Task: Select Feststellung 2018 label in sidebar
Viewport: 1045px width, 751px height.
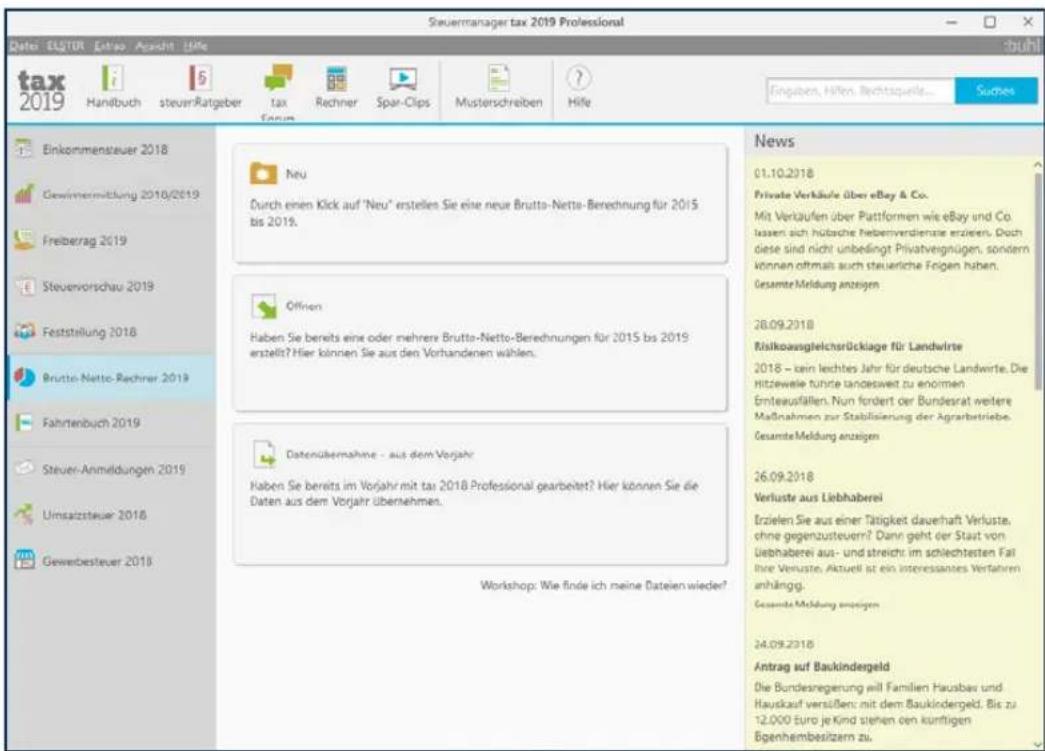Action: click(89, 332)
